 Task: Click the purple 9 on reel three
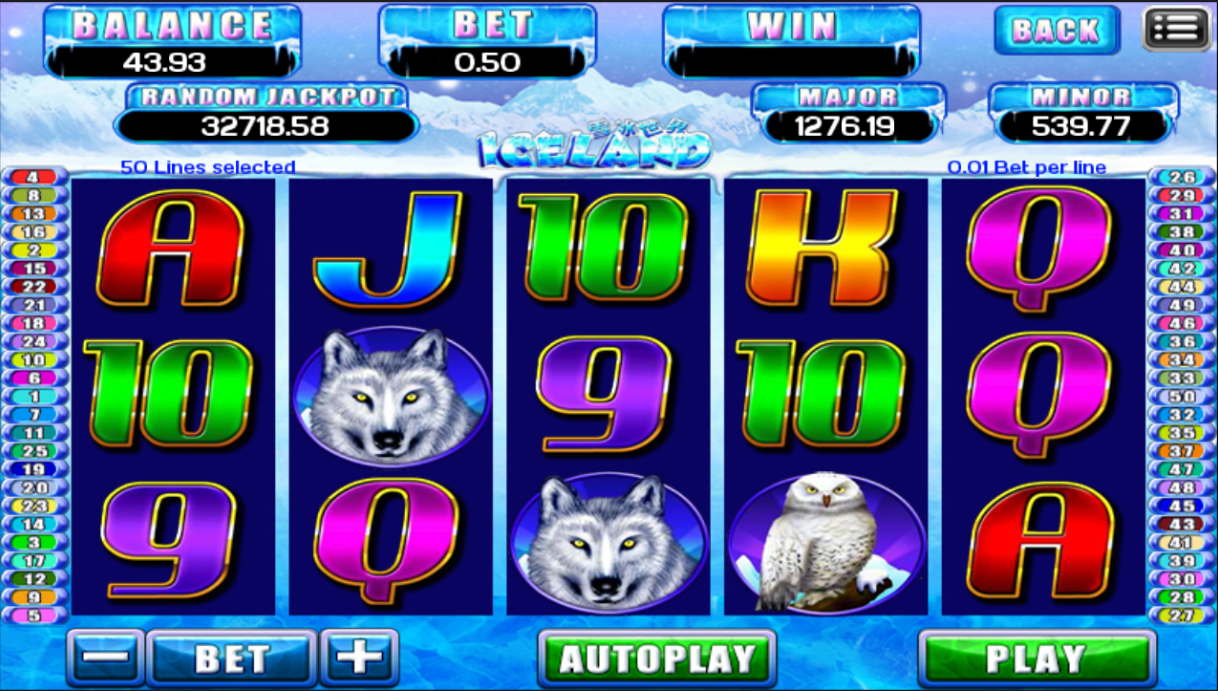click(x=606, y=396)
